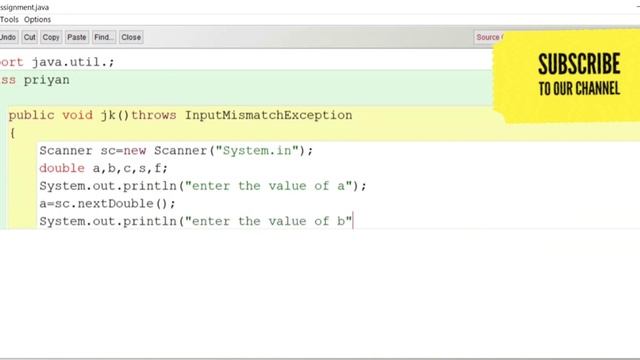Click the Copy toolbar button
Screen dimensions: 640x360
click(x=51, y=37)
